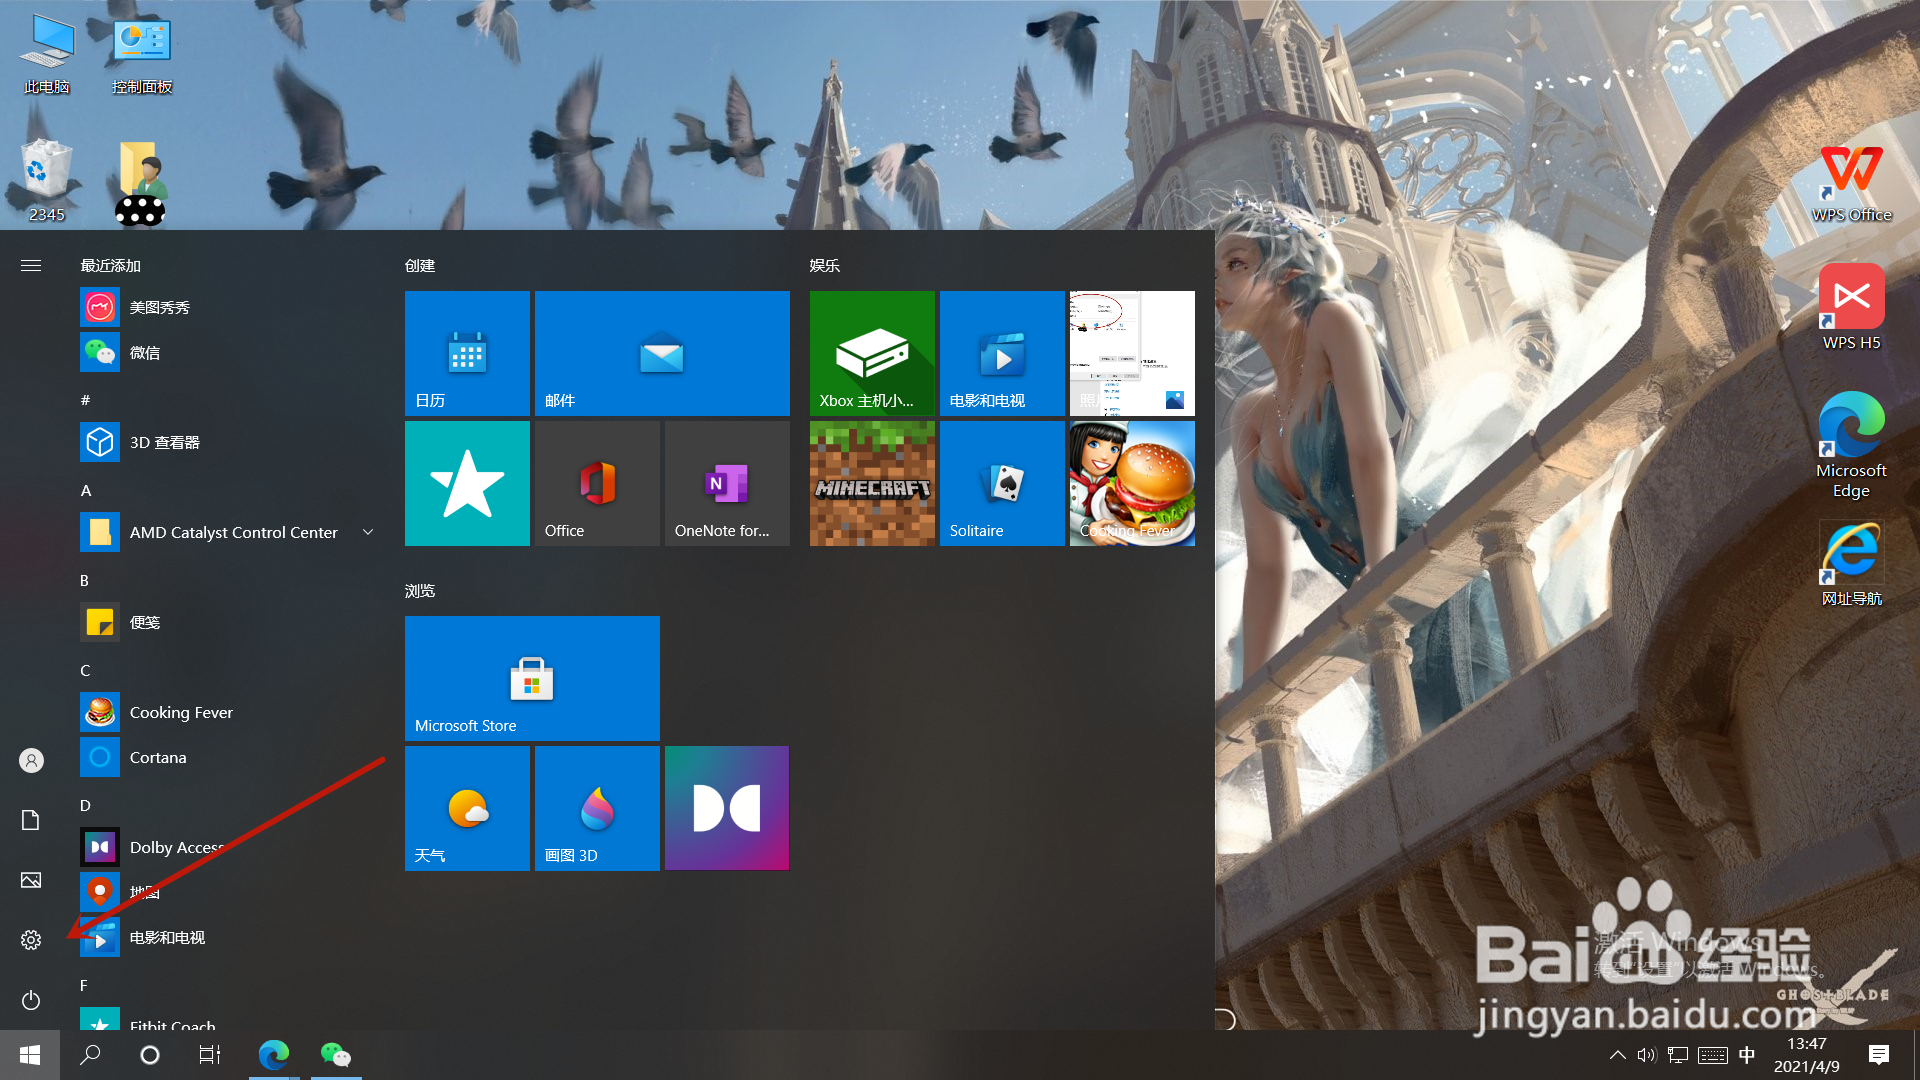
Task: Click the Windows Start button
Action: (30, 1055)
